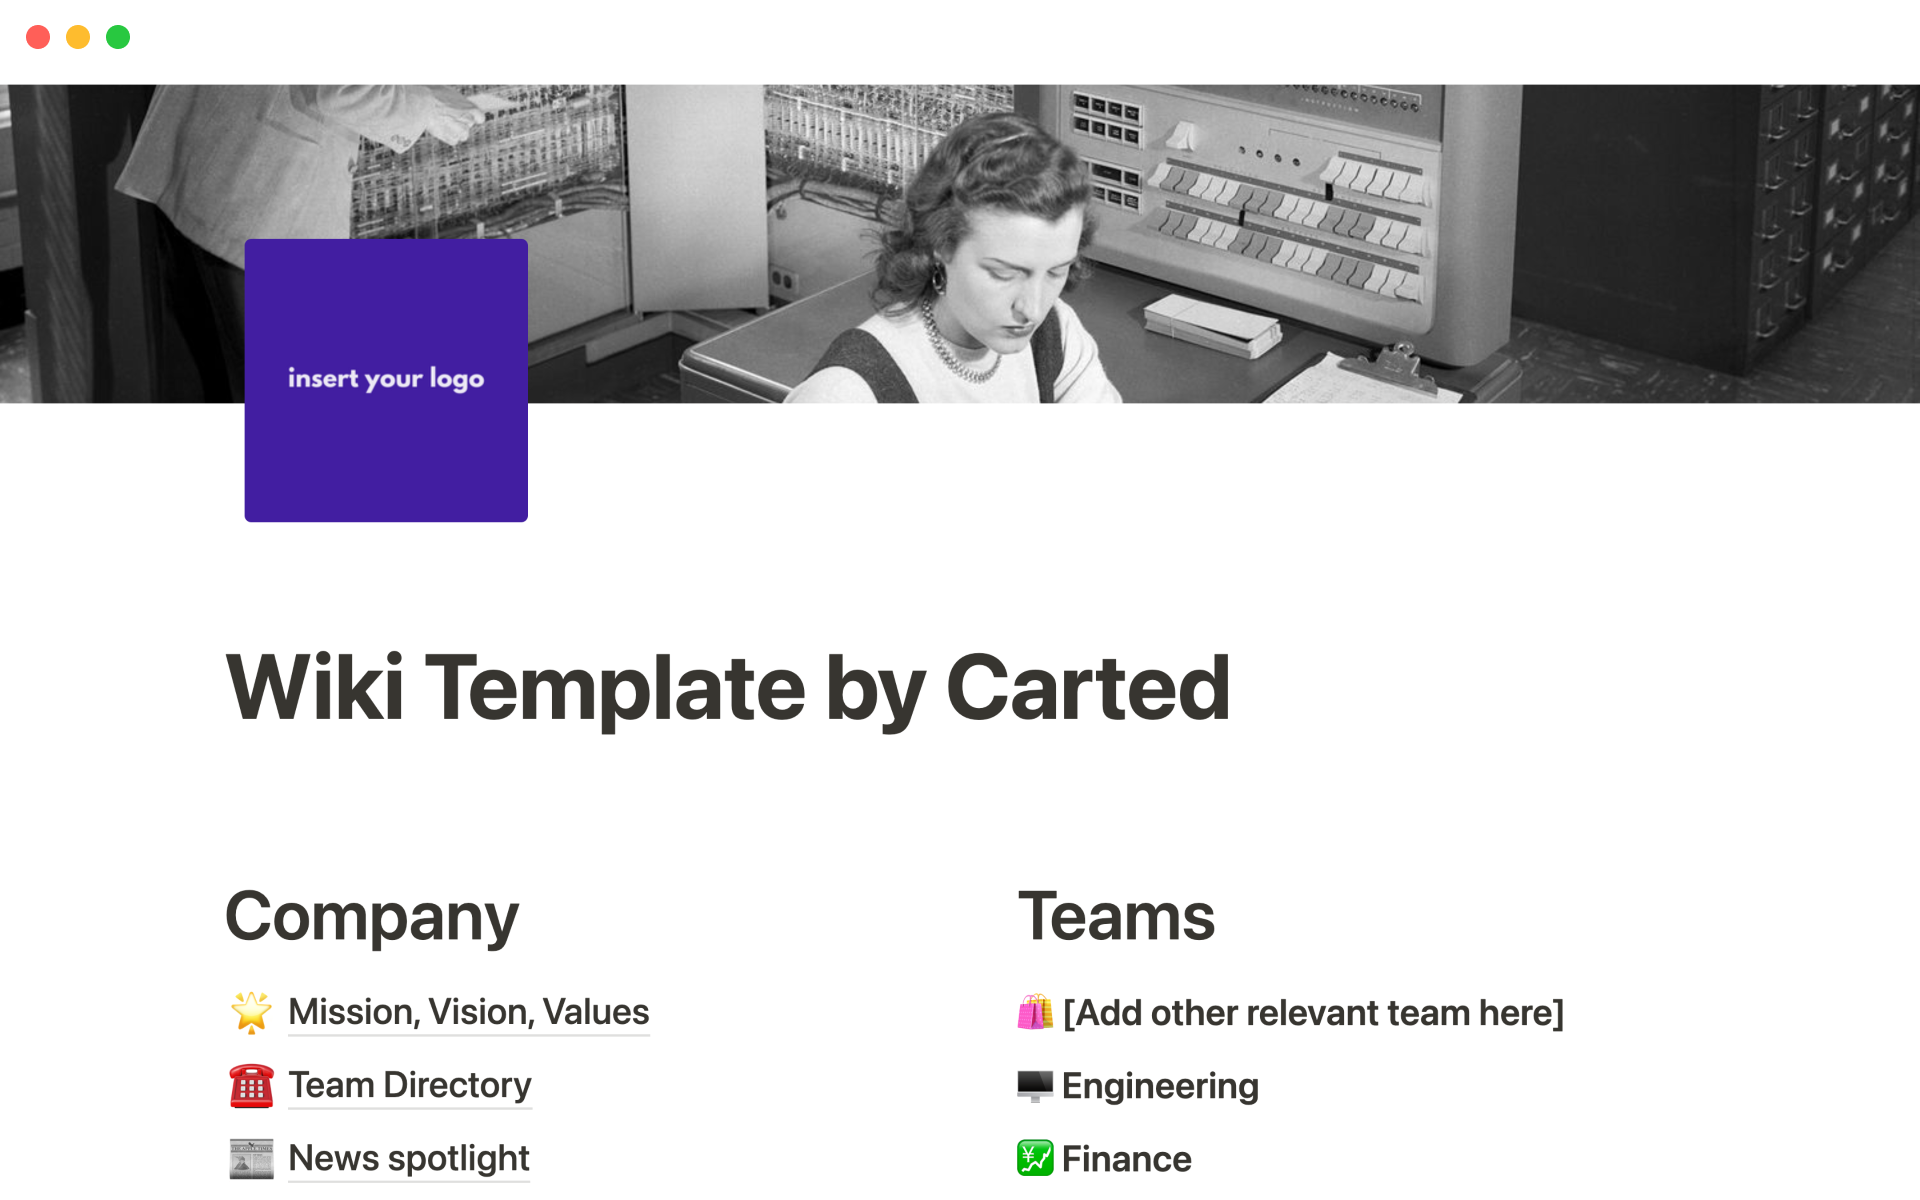Click the purple 'insert your logo' placeholder
This screenshot has width=1920, height=1200.
click(x=386, y=380)
